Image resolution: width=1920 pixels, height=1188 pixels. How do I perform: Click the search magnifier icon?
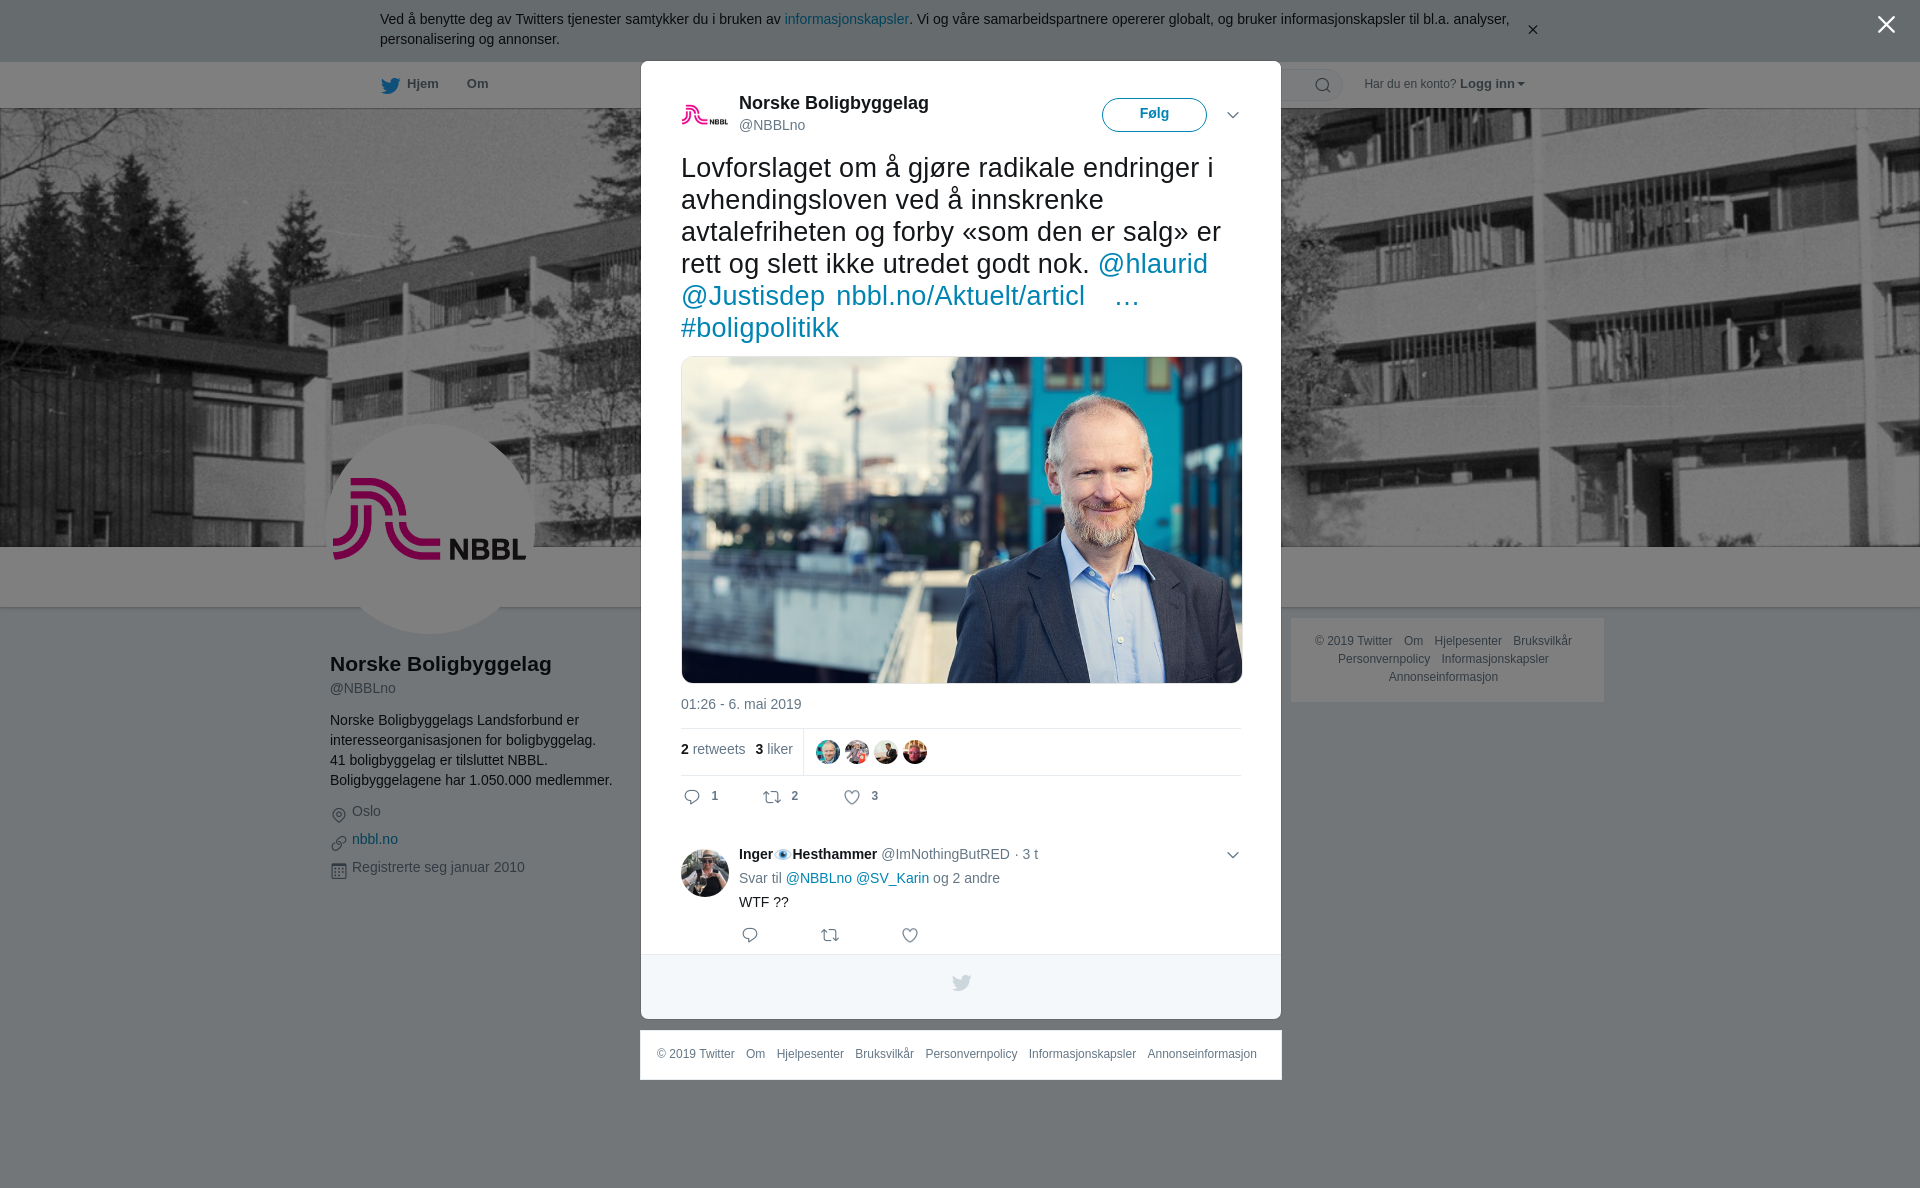tap(1323, 86)
